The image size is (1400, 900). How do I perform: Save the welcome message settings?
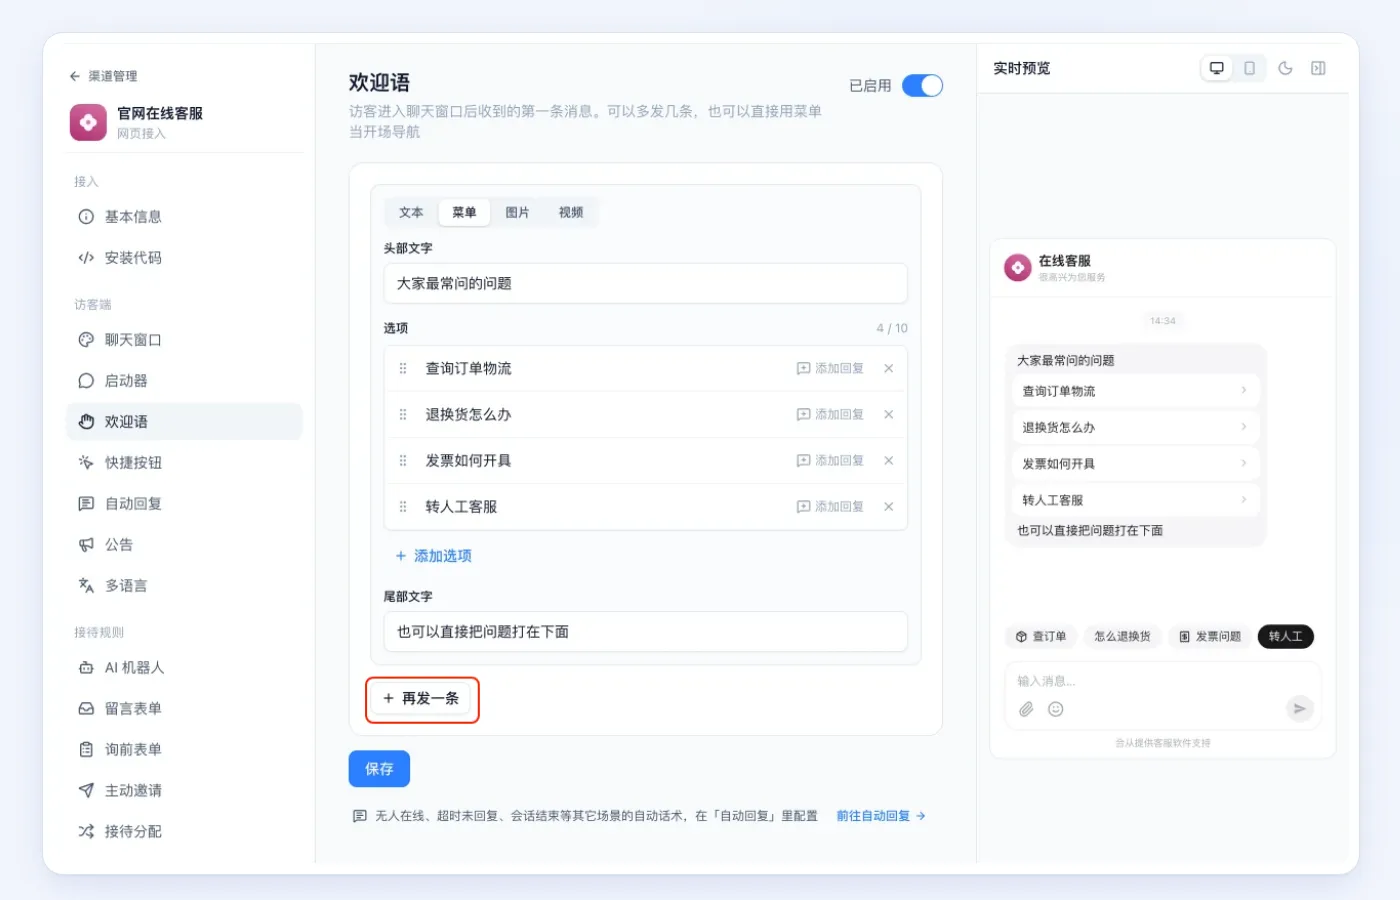pyautogui.click(x=379, y=768)
